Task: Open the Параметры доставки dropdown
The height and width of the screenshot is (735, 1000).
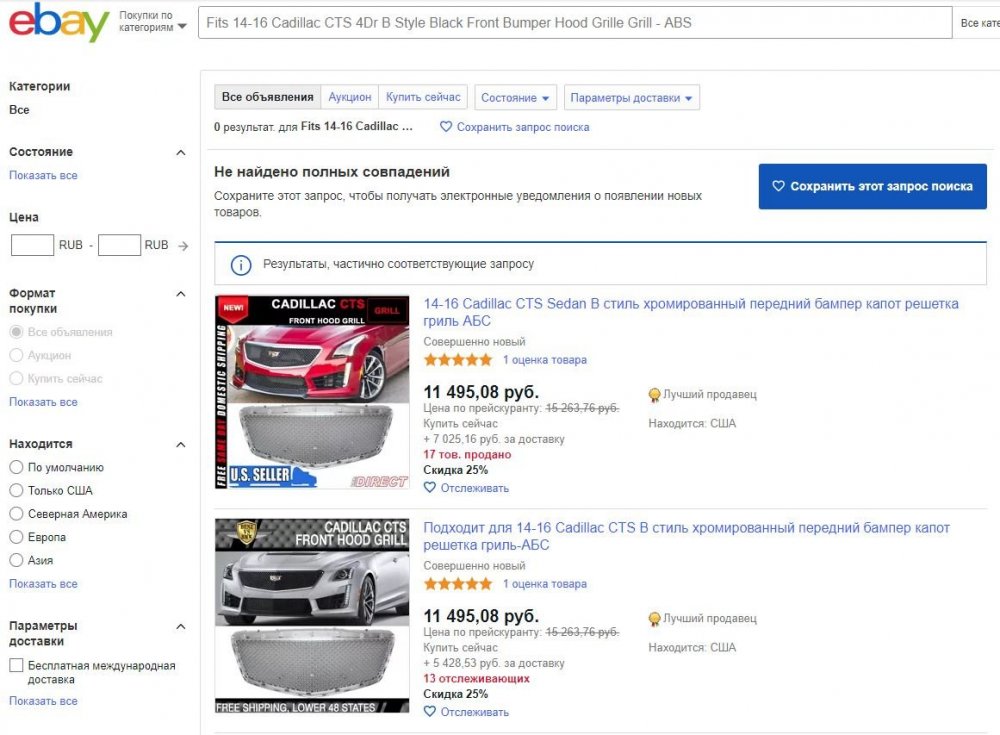Action: click(x=631, y=98)
